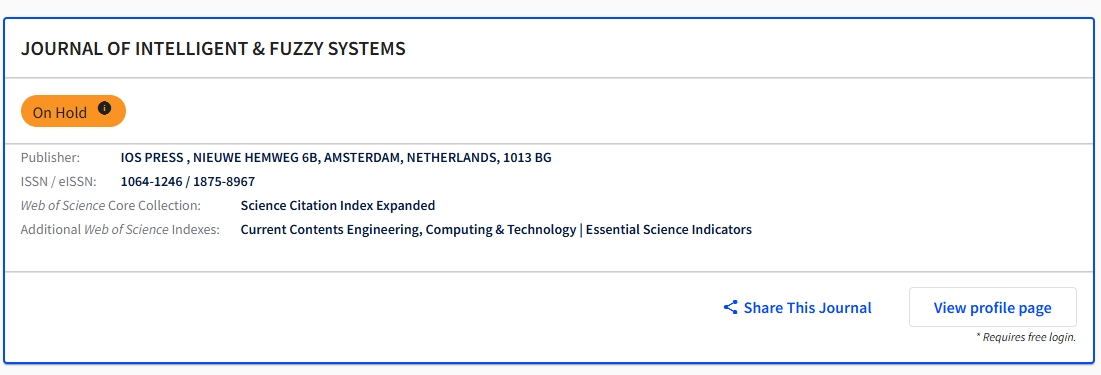Screen dimensions: 1101x375
Task: Select the Journal of Intelligent & Fuzzy Systems title
Action: pyautogui.click(x=213, y=48)
